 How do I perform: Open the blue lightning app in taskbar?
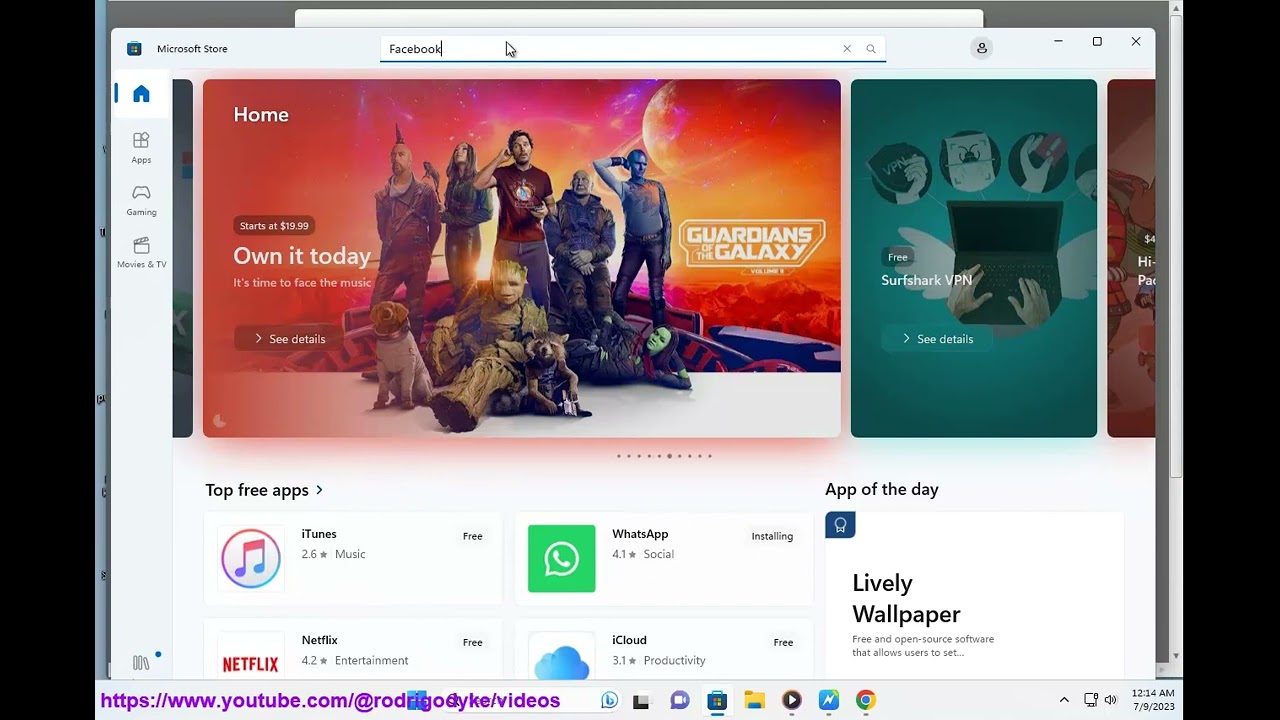829,701
